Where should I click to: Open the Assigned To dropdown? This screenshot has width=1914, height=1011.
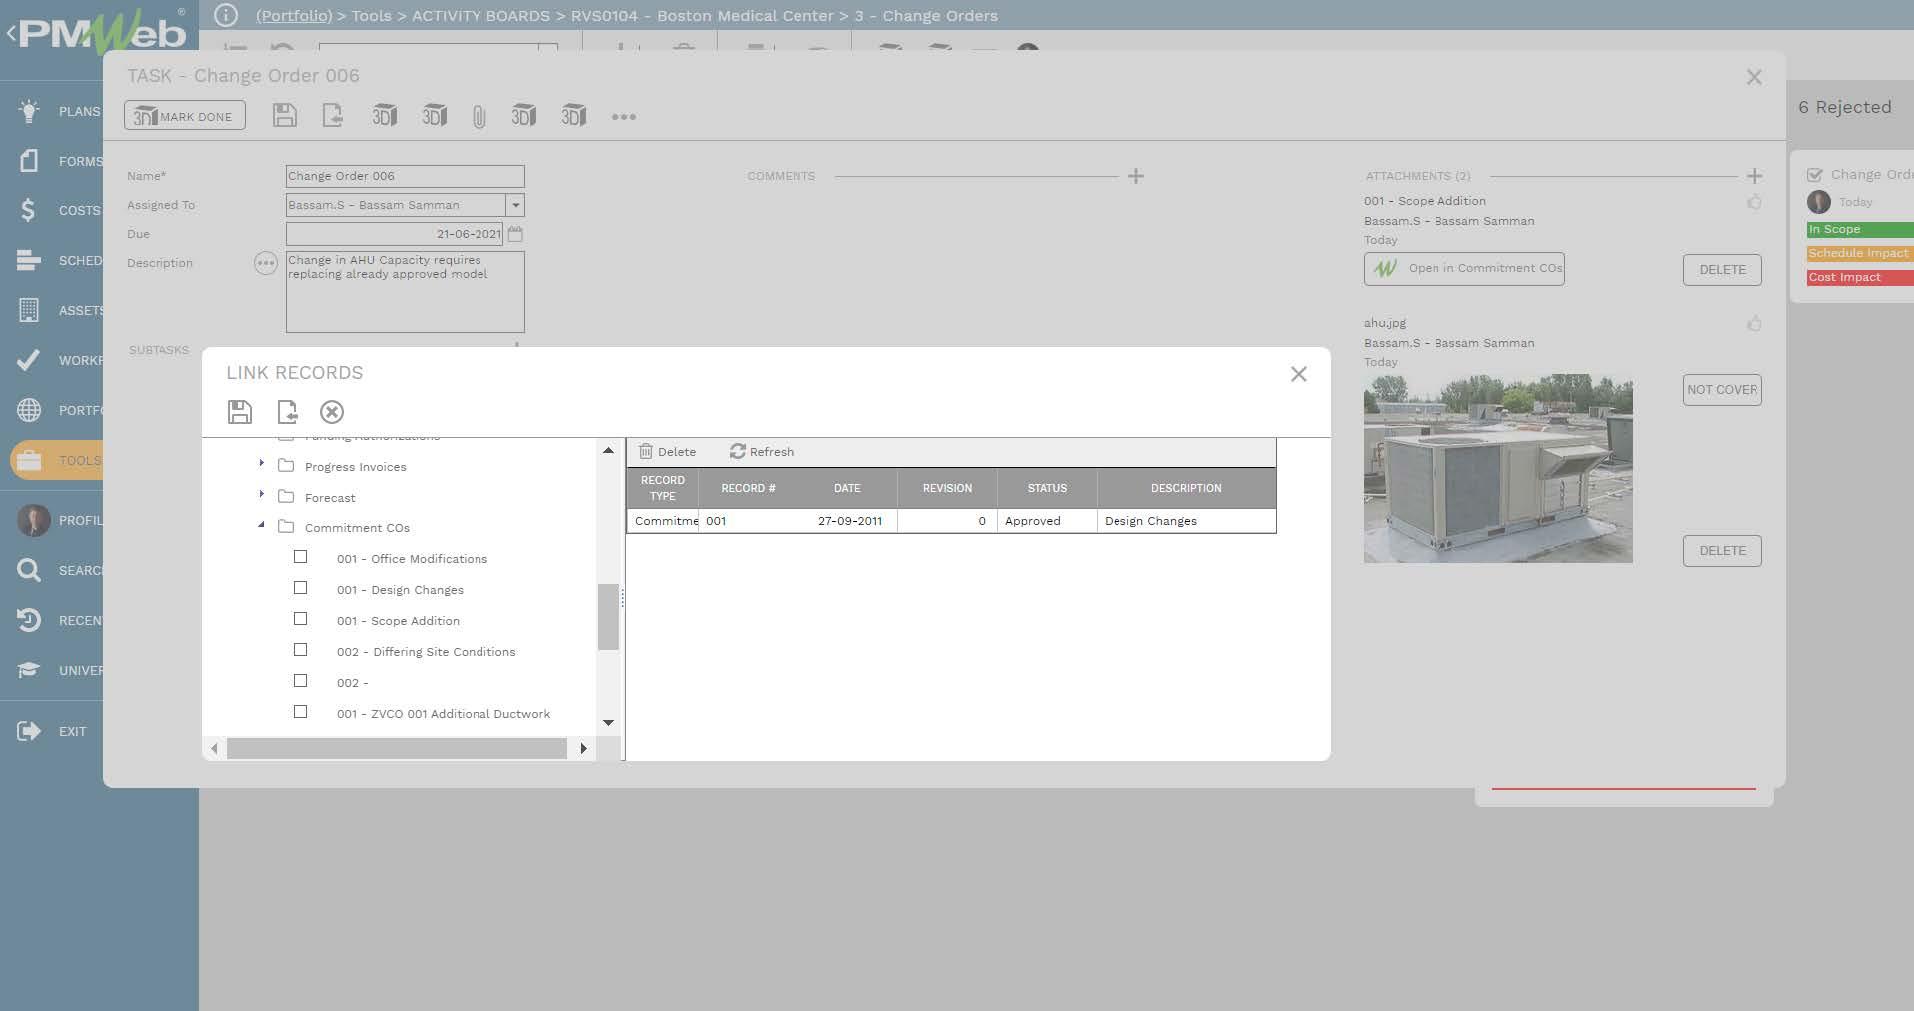click(x=515, y=205)
